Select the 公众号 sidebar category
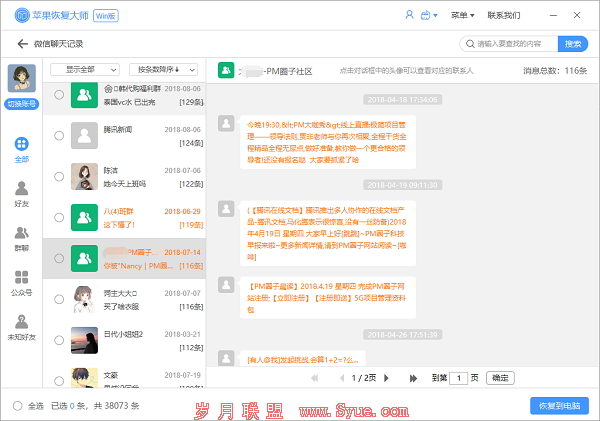The height and width of the screenshot is (421, 600). [21, 283]
